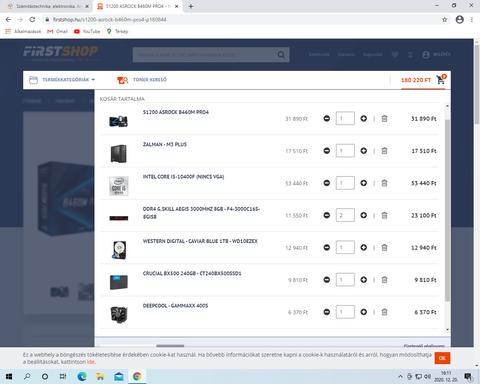The width and height of the screenshot is (480, 384).
Task: Increase quantity of G.Skill Aegis DDR4 memory
Action: pyautogui.click(x=364, y=215)
